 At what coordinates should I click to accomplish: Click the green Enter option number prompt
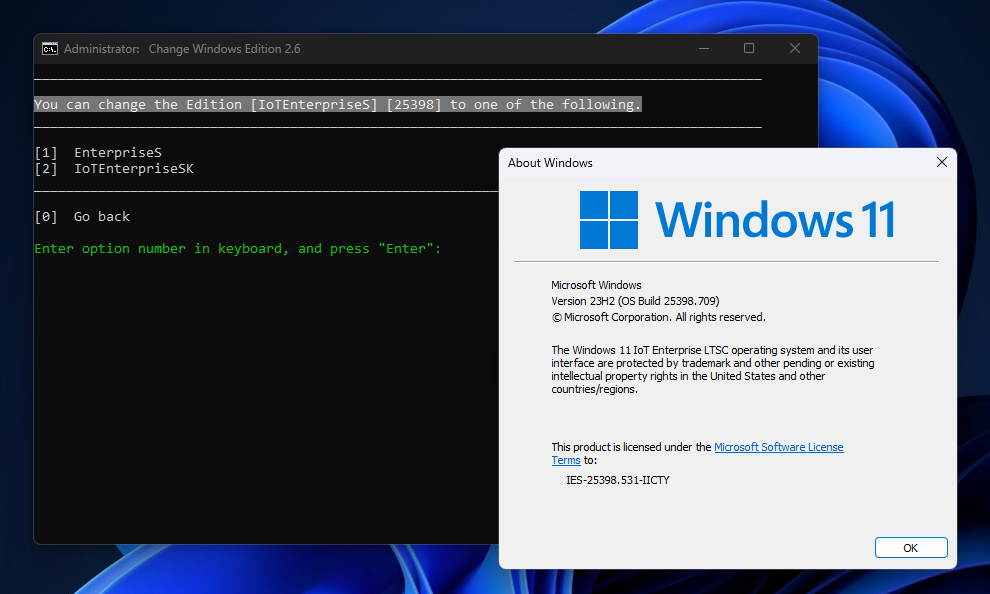237,249
